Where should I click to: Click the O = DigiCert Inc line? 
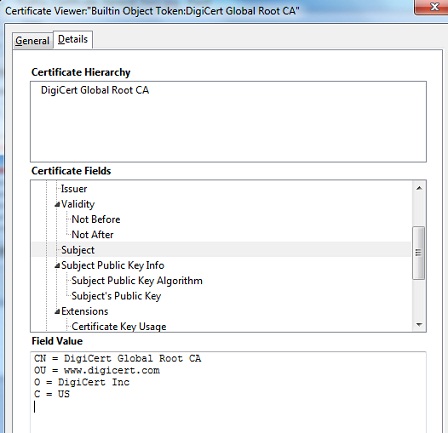click(81, 382)
